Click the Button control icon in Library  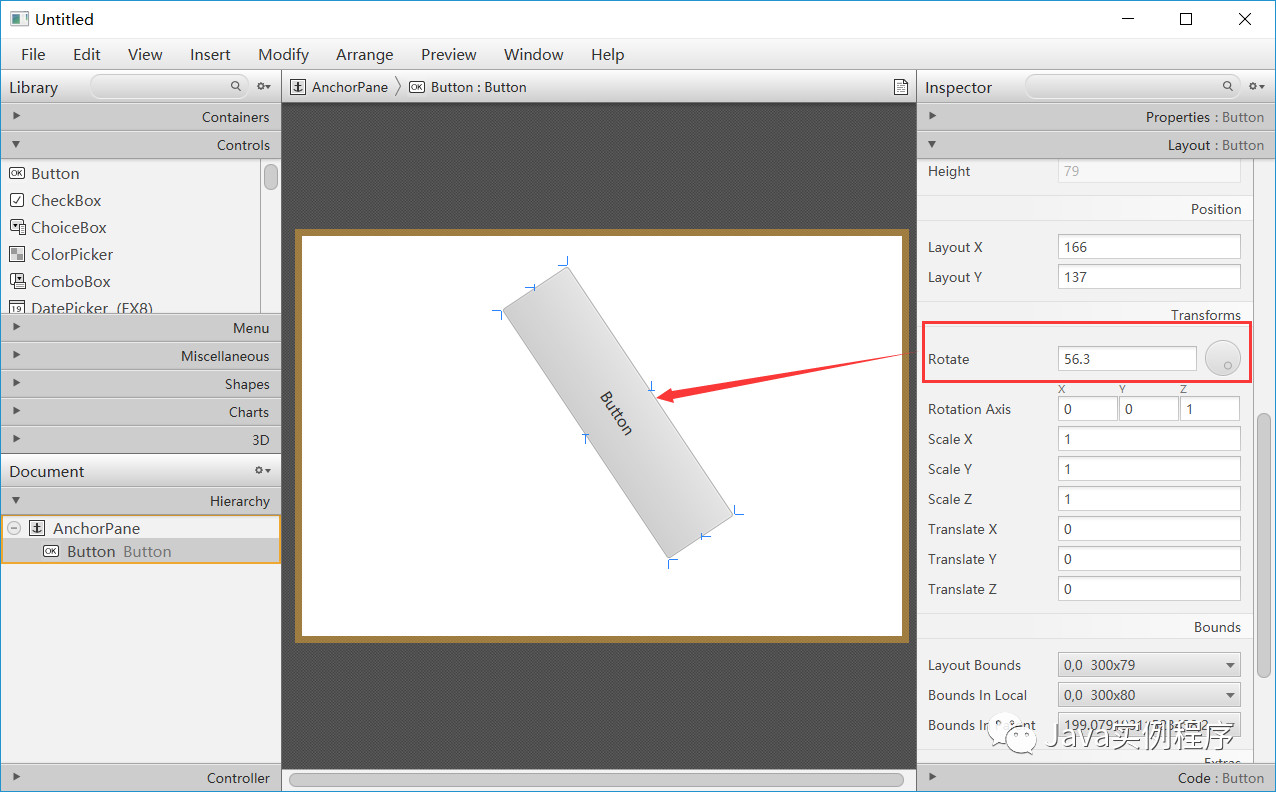click(x=16, y=173)
